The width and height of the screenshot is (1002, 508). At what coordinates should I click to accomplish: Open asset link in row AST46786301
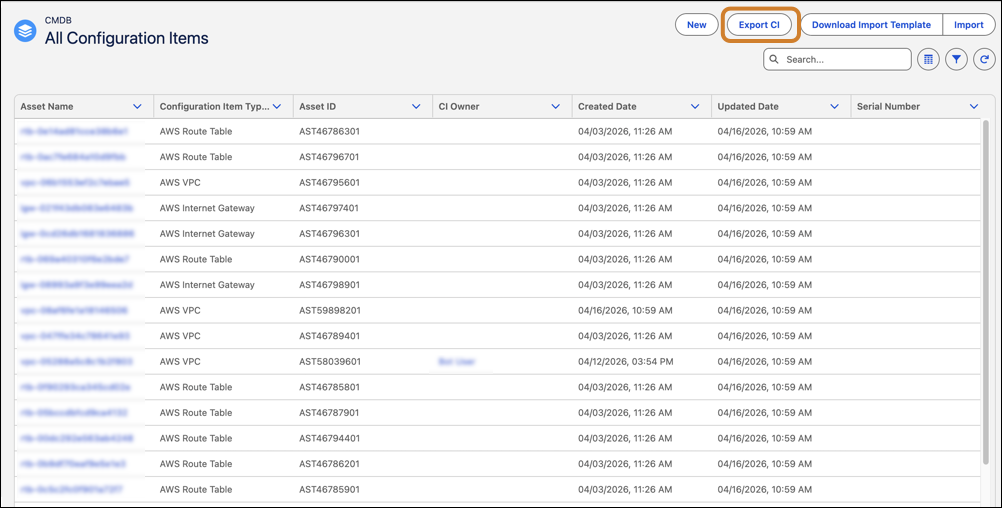click(73, 132)
